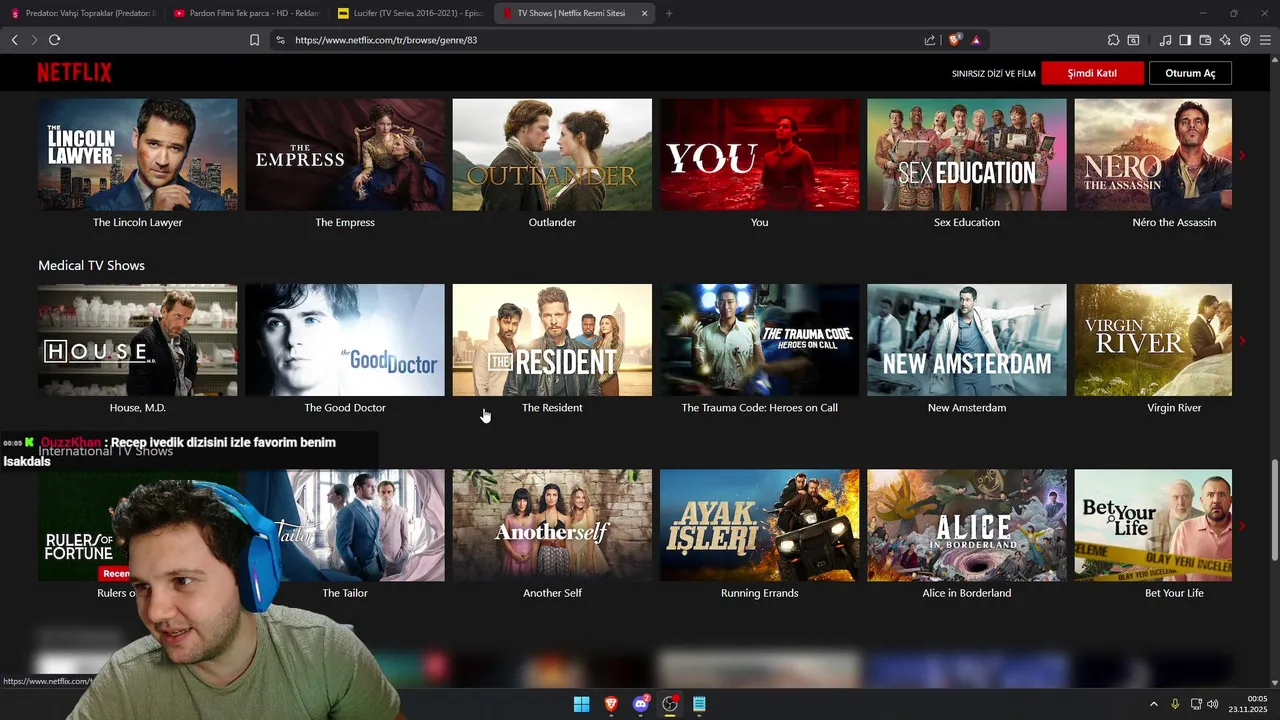Viewport: 1280px width, 720px height.
Task: Open the share icon in the address bar
Action: click(930, 40)
